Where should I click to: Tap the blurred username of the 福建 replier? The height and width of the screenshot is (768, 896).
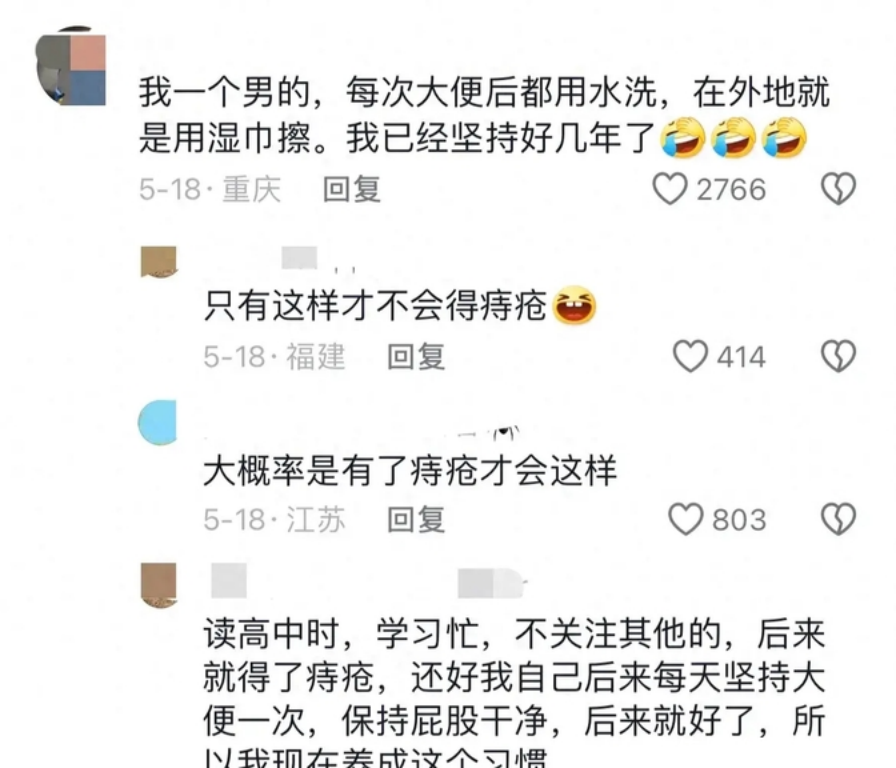pos(299,258)
